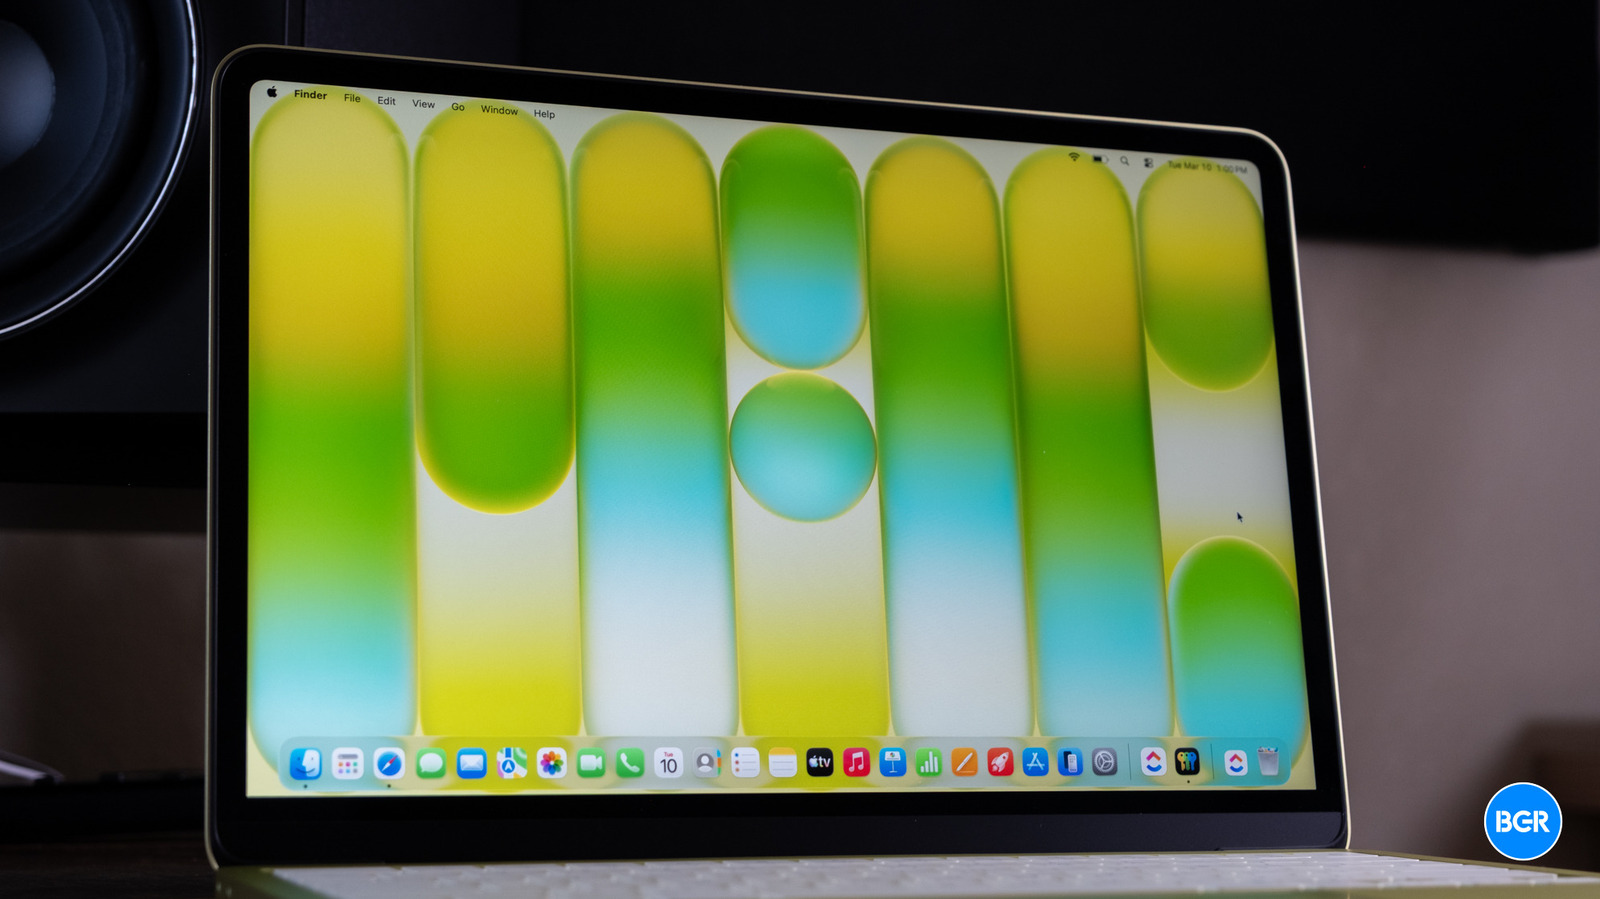Open the Messages app
This screenshot has height=899, width=1600.
click(430, 764)
